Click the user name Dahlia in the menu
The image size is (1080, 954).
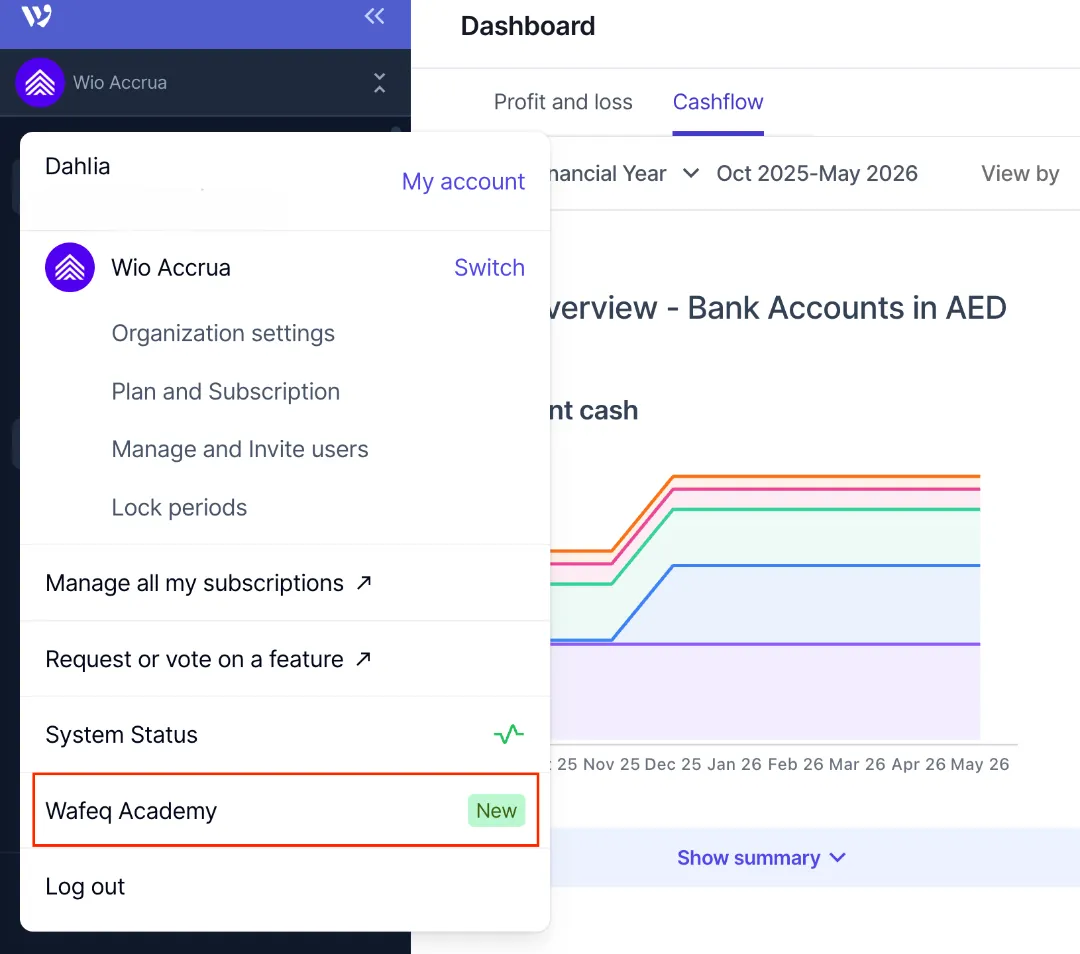[78, 166]
